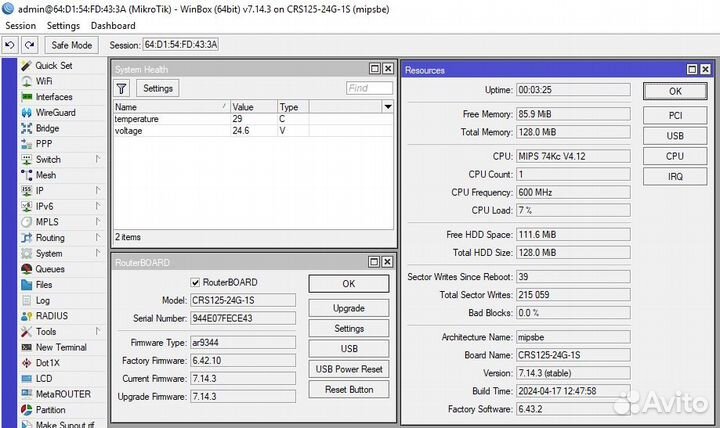Open the Dashboard menu
The image size is (720, 428).
click(113, 26)
